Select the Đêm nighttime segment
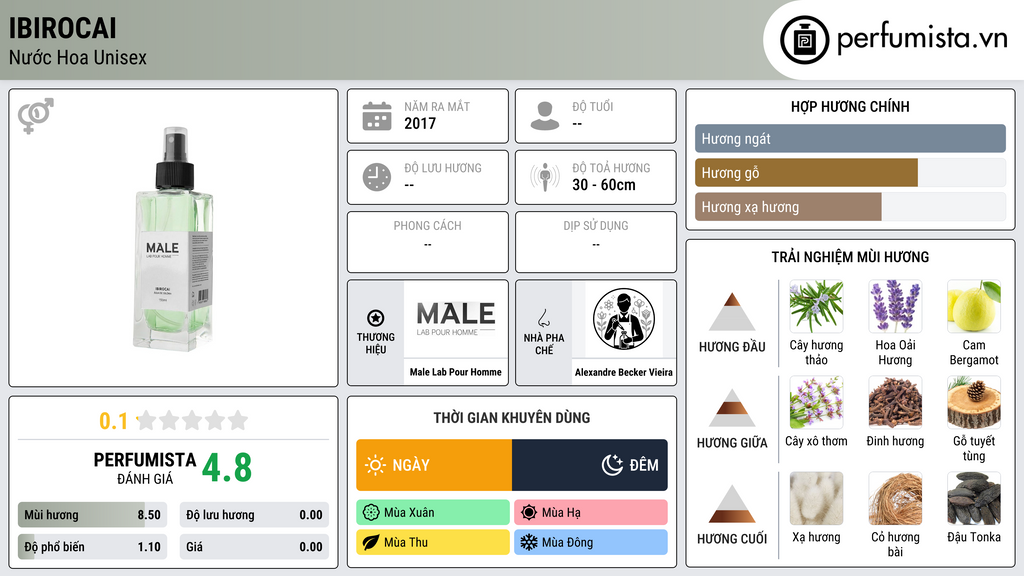Viewport: 1024px width, 576px height. pos(590,465)
